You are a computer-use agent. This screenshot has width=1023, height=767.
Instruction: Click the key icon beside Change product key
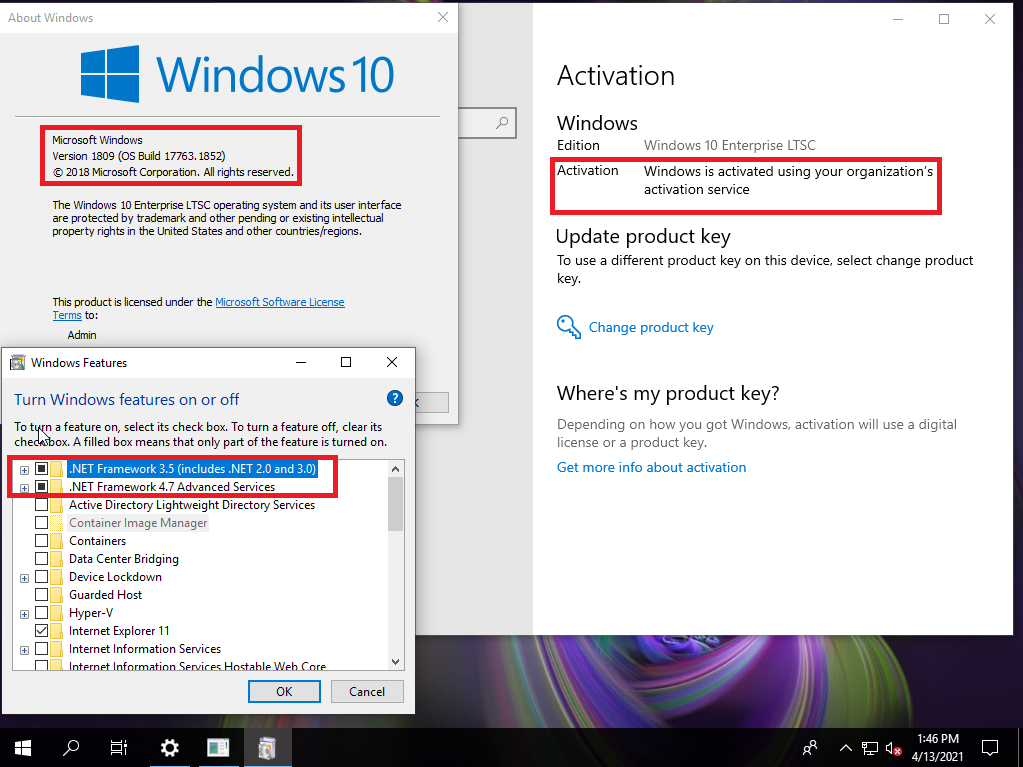pyautogui.click(x=569, y=327)
